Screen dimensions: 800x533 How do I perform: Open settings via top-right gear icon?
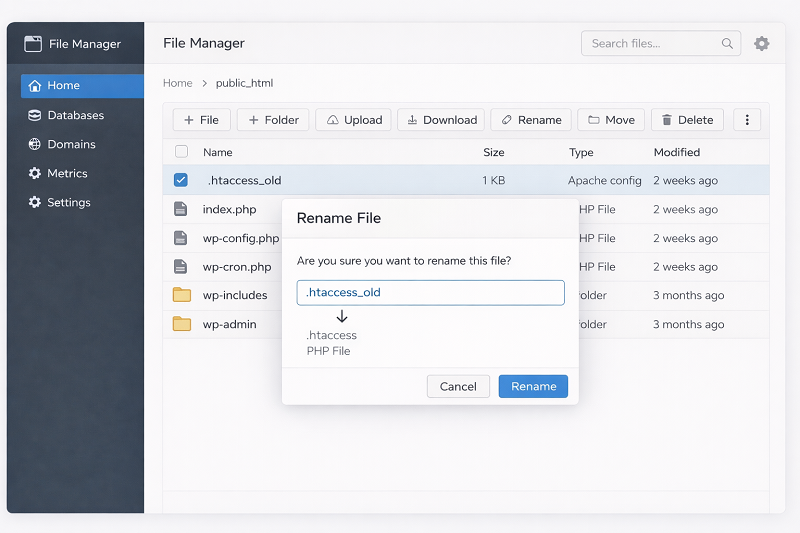[x=762, y=43]
